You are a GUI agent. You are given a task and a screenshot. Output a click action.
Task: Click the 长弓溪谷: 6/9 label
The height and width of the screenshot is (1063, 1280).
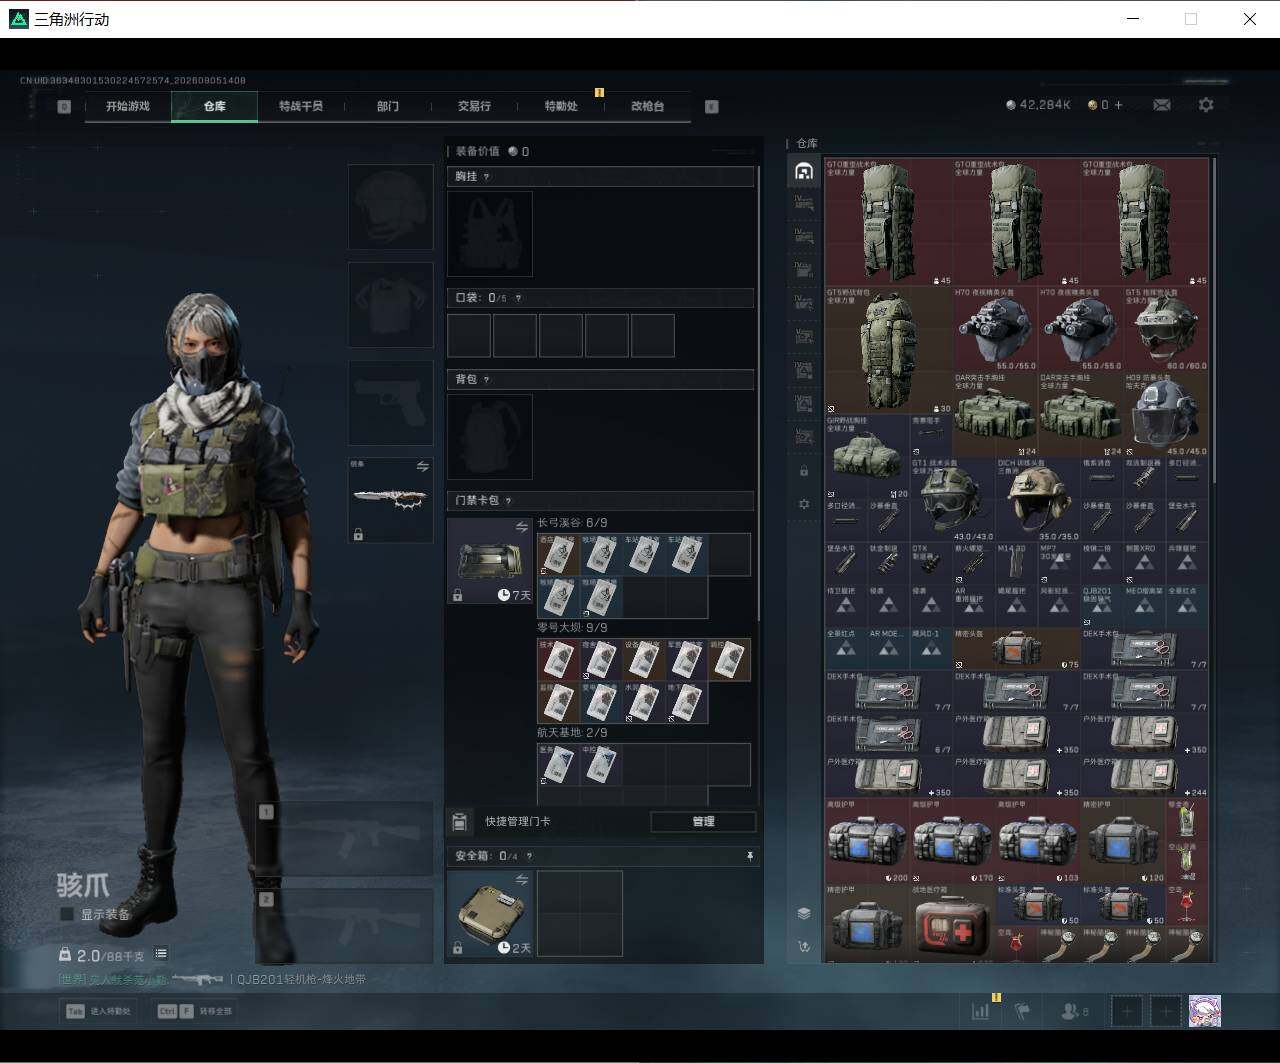click(x=572, y=523)
